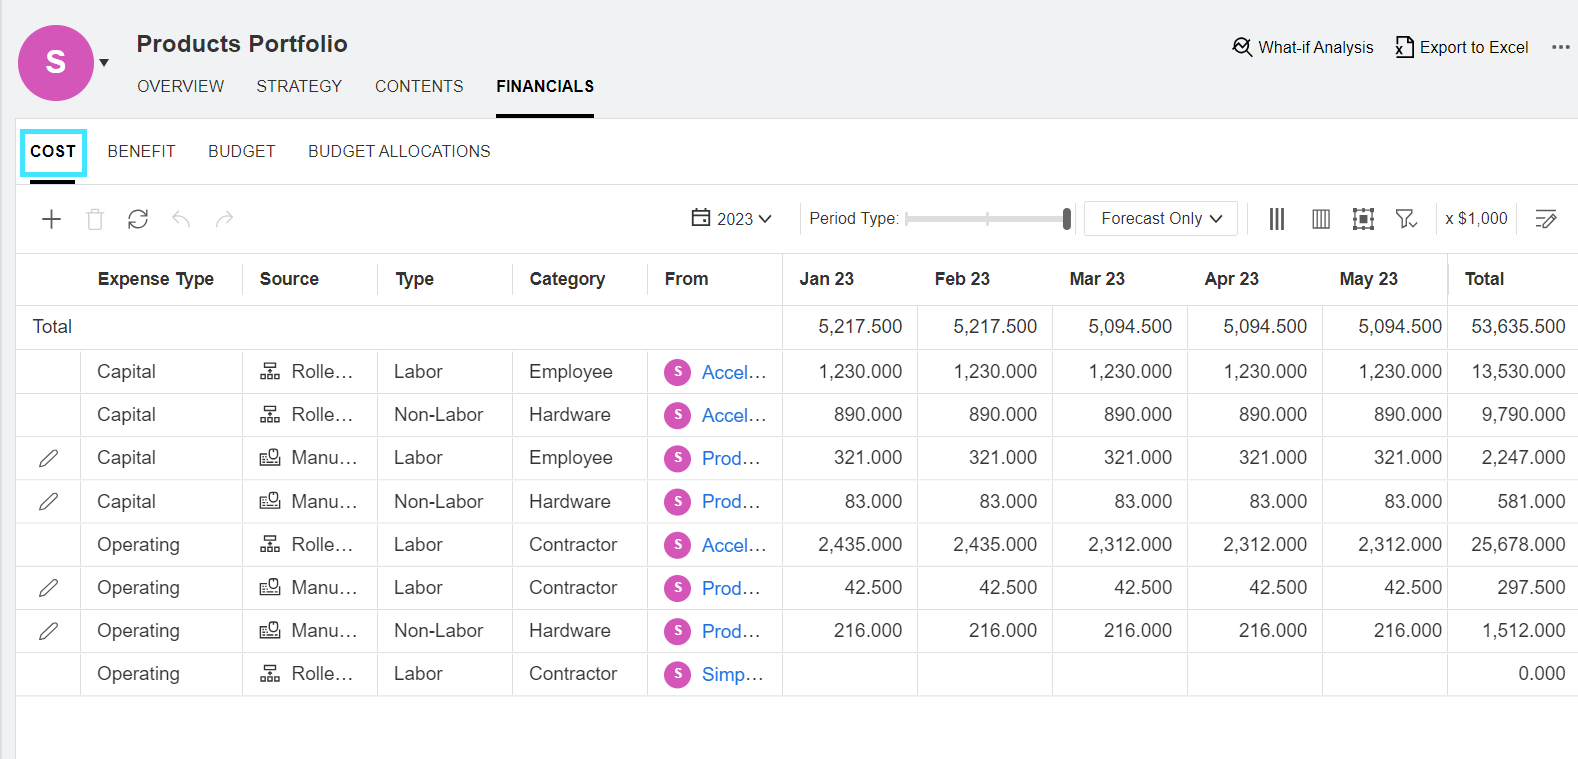Click the undo arrow icon

click(181, 219)
